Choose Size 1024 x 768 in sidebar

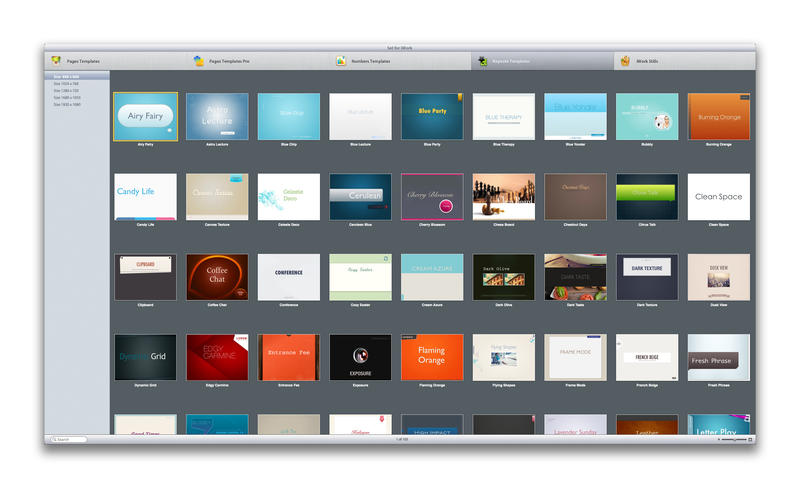[77, 84]
